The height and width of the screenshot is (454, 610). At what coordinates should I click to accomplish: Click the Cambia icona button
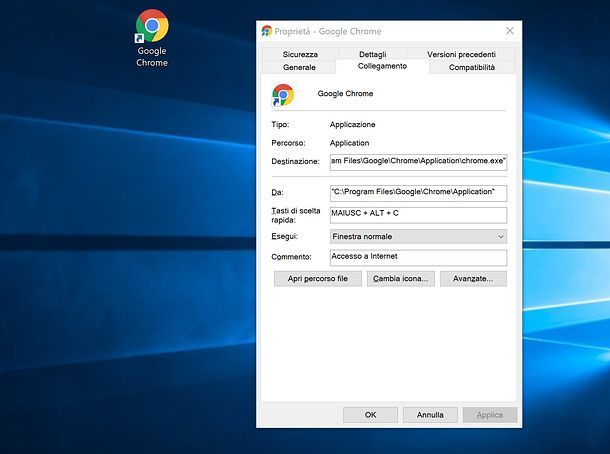400,279
